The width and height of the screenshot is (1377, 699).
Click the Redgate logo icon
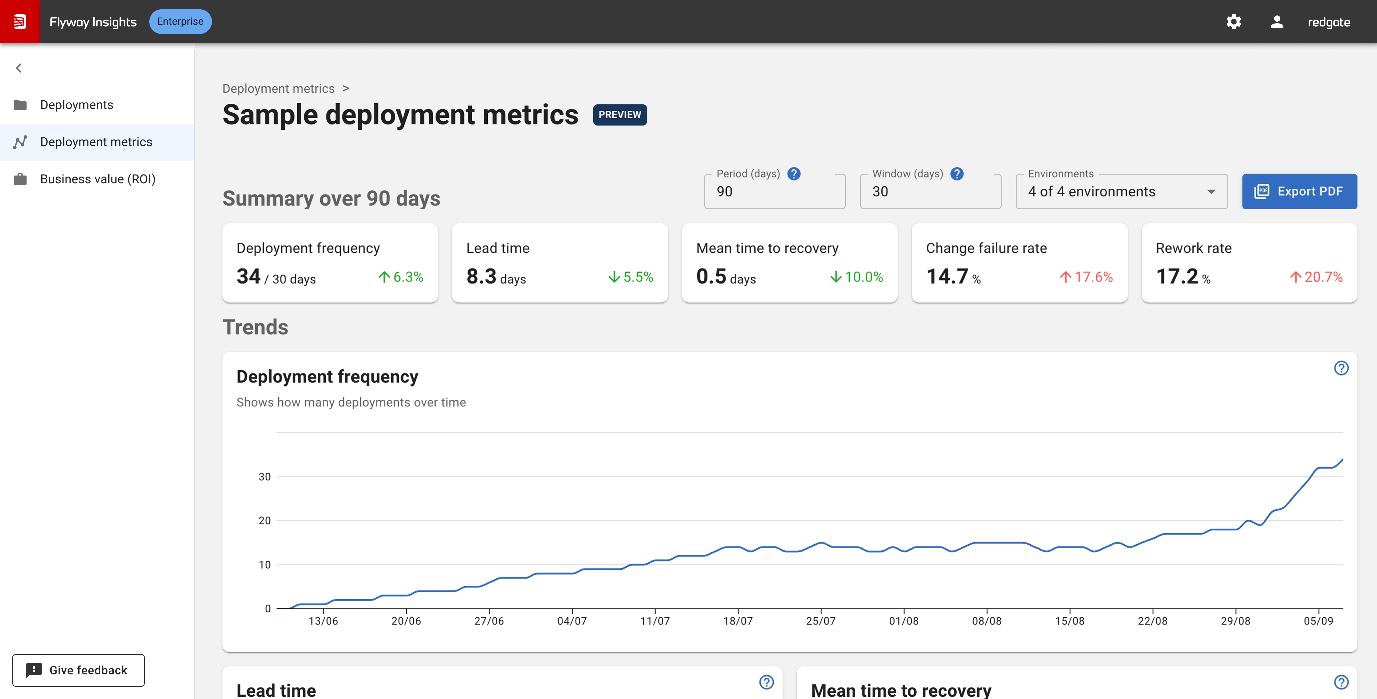pyautogui.click(x=19, y=21)
